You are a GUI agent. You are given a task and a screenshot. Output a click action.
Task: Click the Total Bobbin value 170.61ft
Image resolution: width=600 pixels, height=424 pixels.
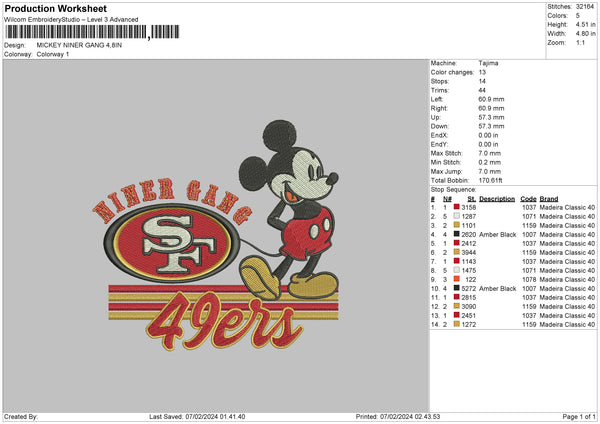click(x=490, y=180)
